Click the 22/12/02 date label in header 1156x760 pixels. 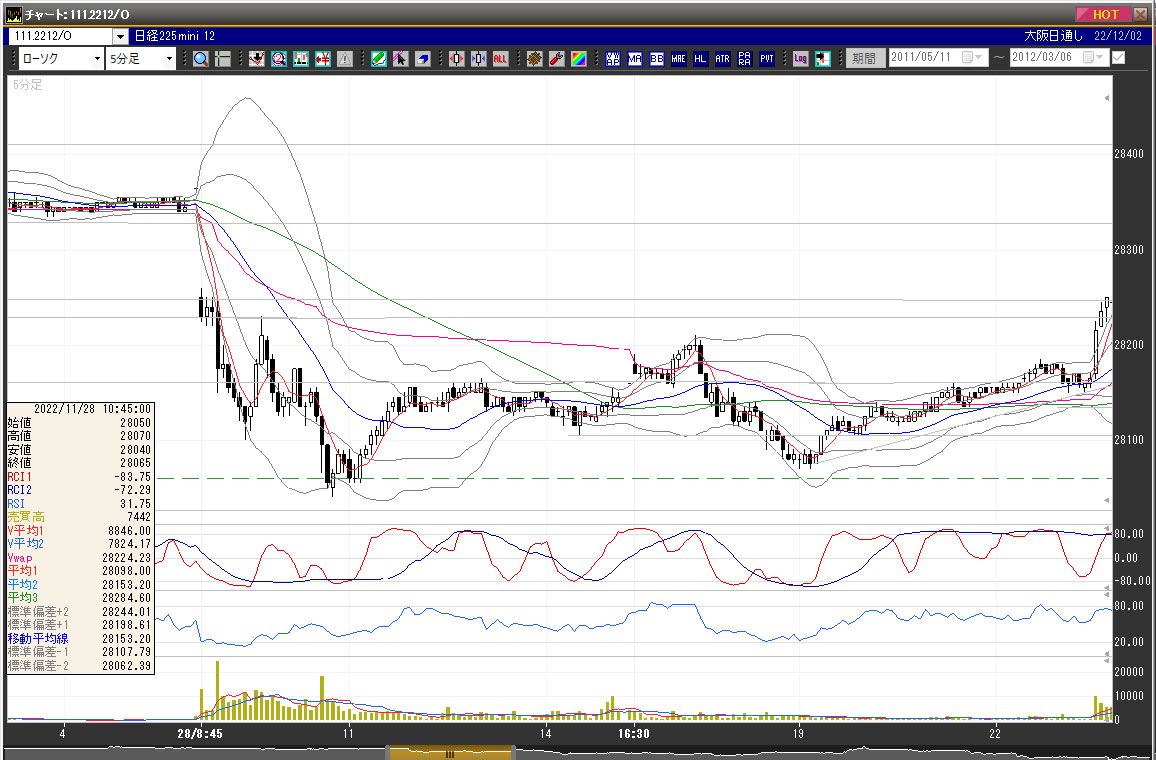(1117, 35)
